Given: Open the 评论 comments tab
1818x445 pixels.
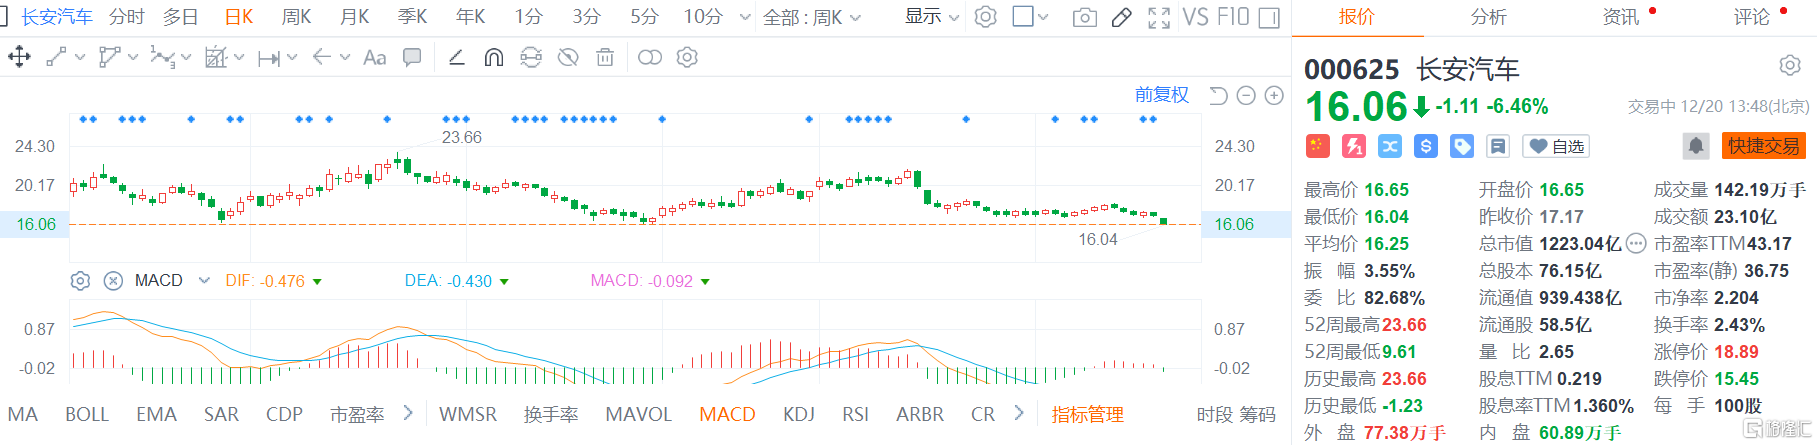Looking at the screenshot, I should (x=1752, y=17).
